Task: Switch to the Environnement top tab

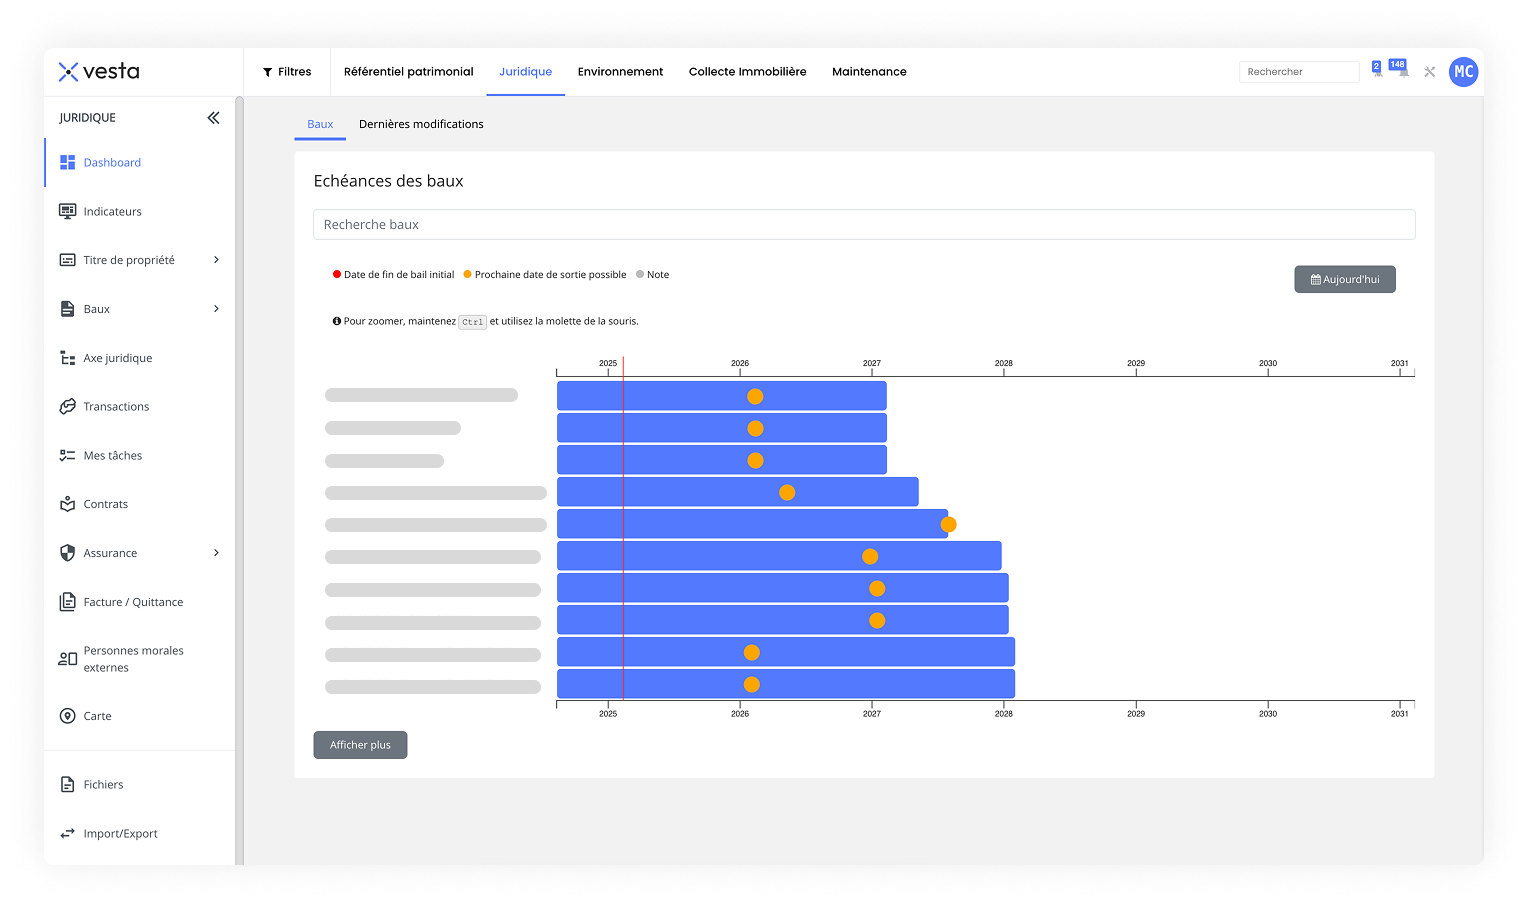Action: click(620, 72)
